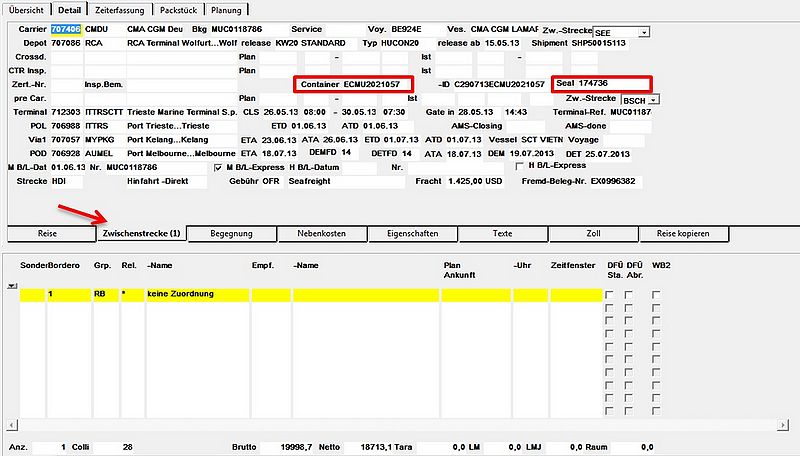The image size is (800, 456).
Task: Click the Fremd-Beleg-Nr. field EX0996382
Action: pos(616,181)
